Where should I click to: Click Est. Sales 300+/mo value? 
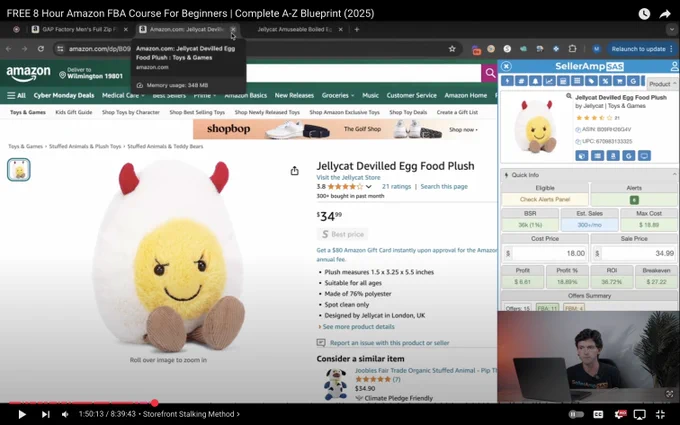pos(589,225)
